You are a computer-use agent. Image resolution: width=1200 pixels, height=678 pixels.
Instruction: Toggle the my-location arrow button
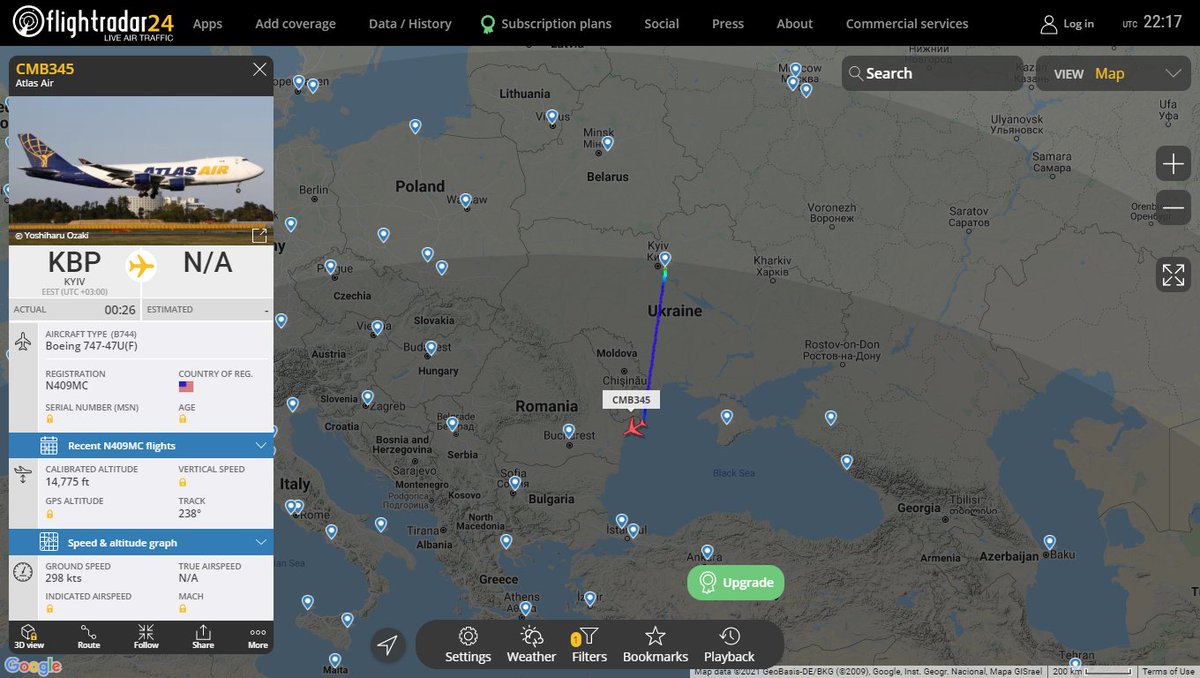388,645
